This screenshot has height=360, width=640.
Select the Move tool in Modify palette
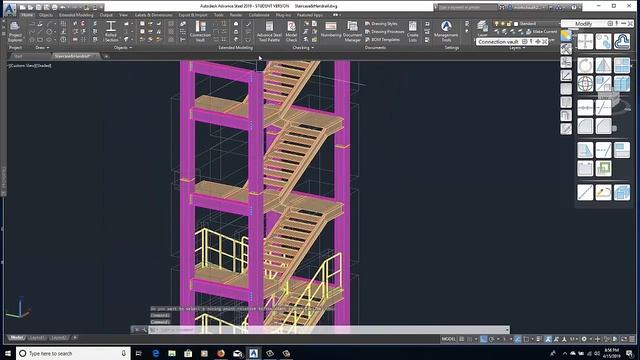585,42
